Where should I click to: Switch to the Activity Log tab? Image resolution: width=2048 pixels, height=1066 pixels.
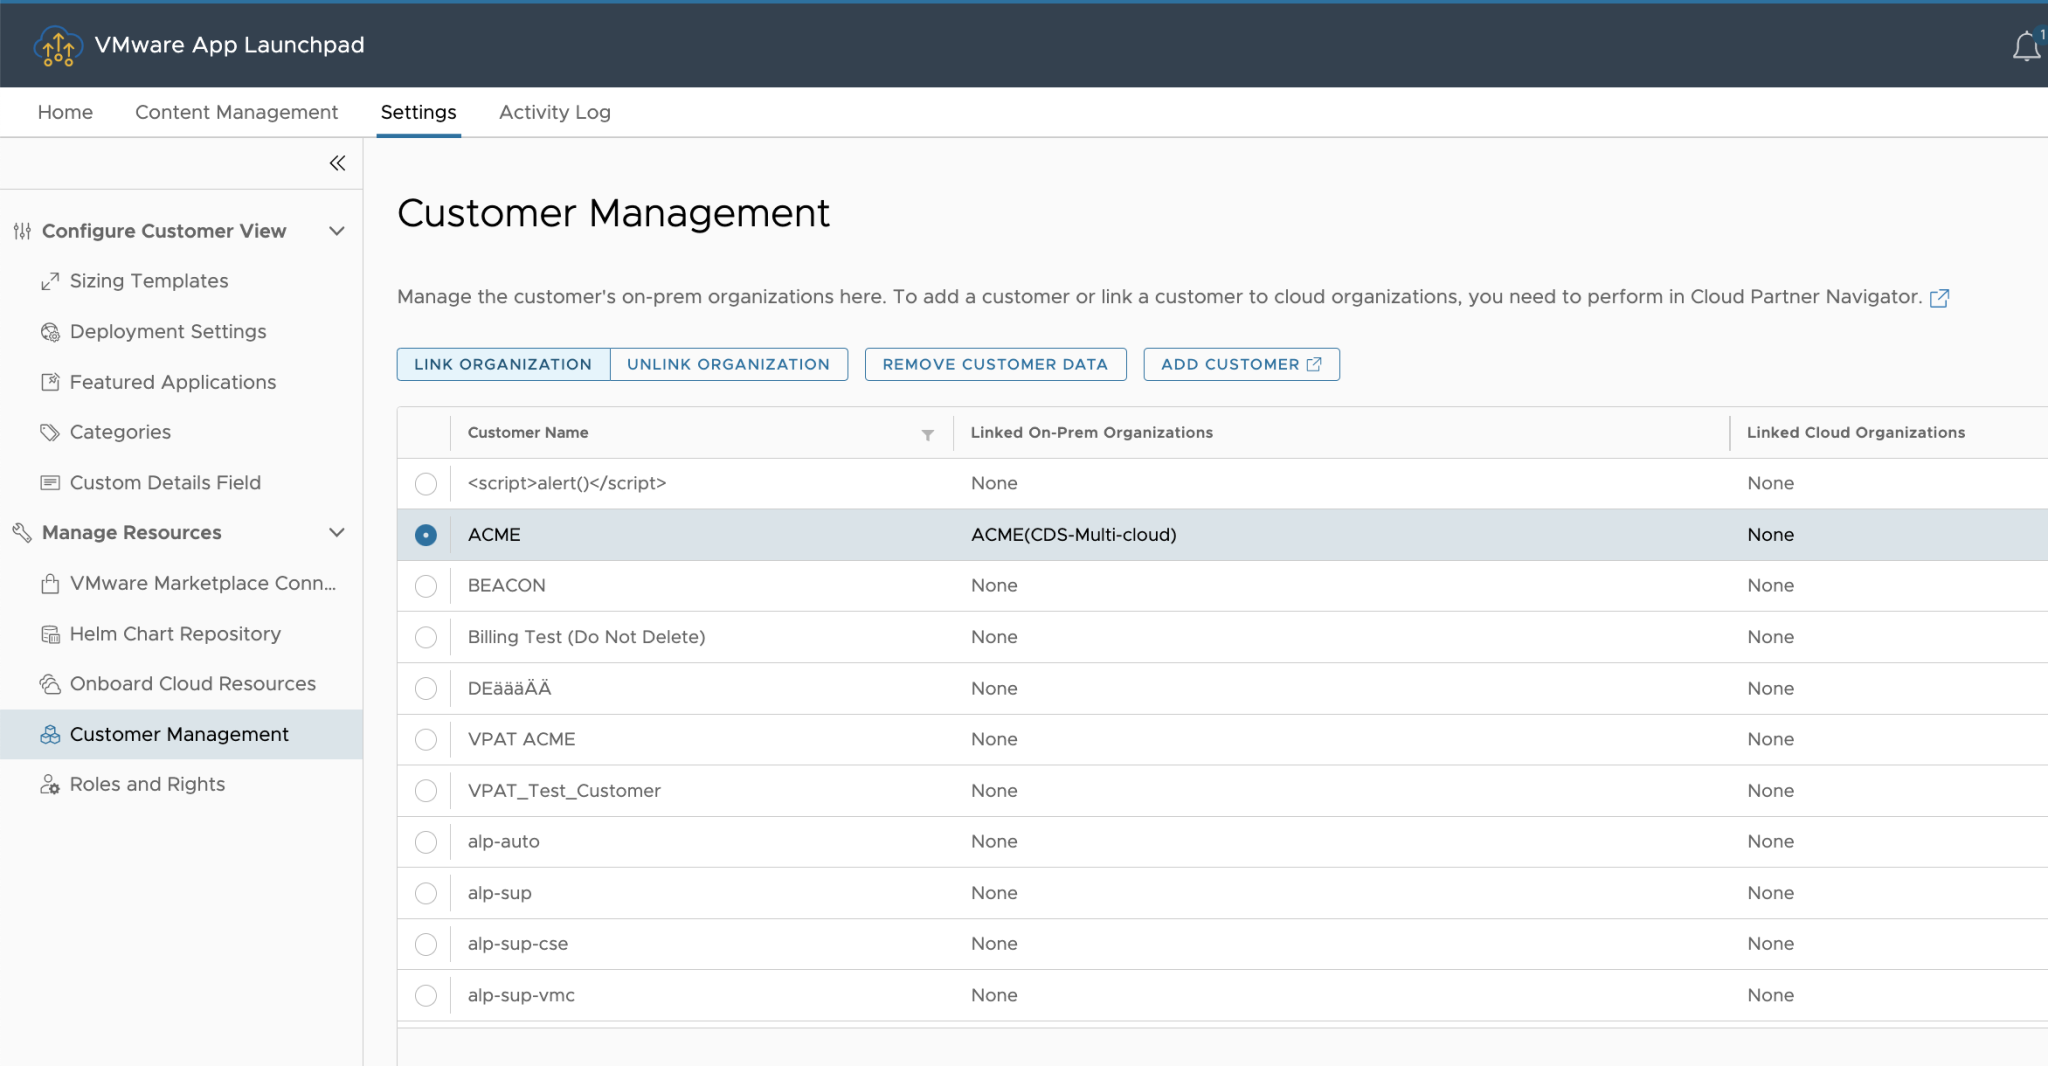tap(554, 112)
